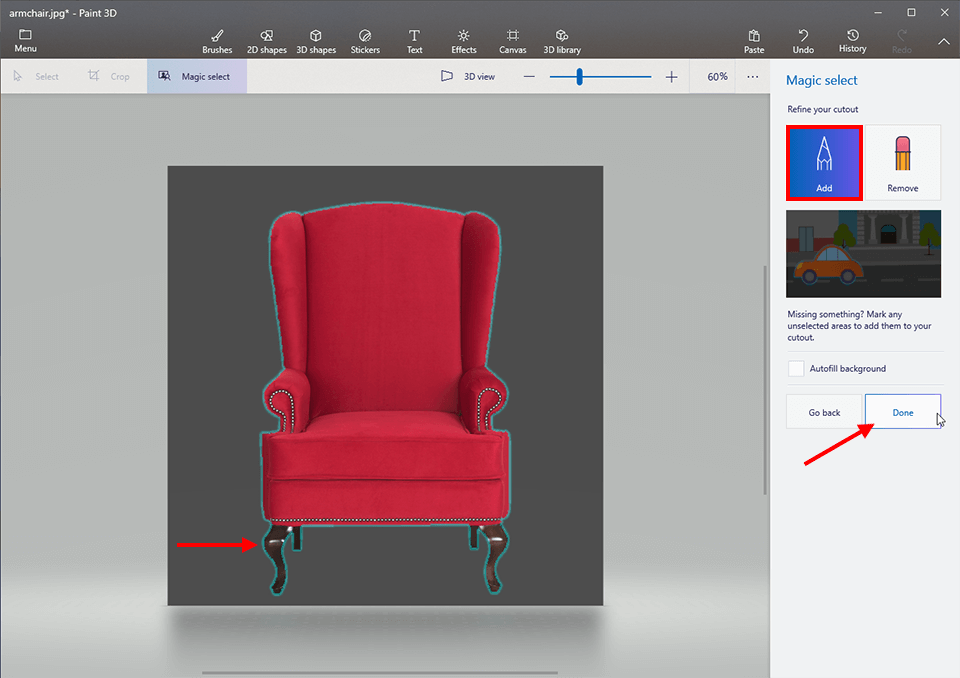Enable Autofill background
The height and width of the screenshot is (678, 960).
(x=796, y=368)
